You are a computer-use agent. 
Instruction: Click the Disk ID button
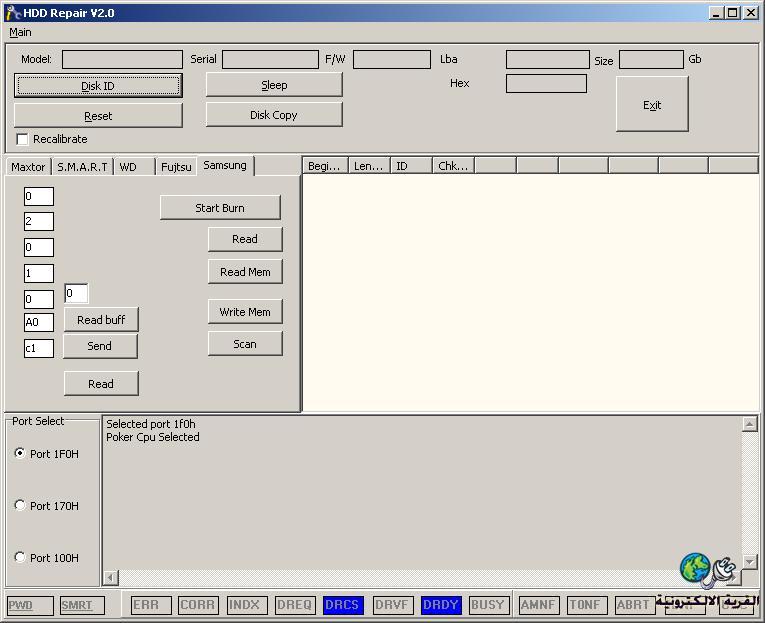point(98,86)
